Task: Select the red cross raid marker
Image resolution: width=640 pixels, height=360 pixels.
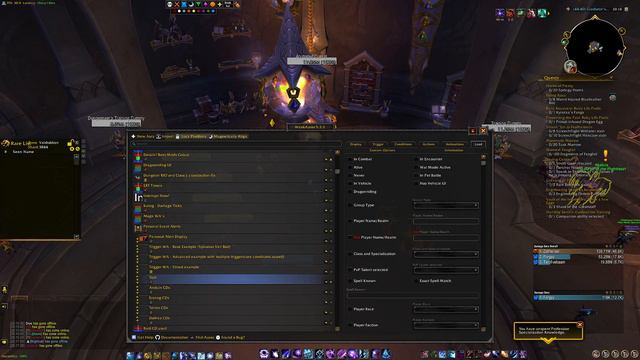Action: click(177, 4)
